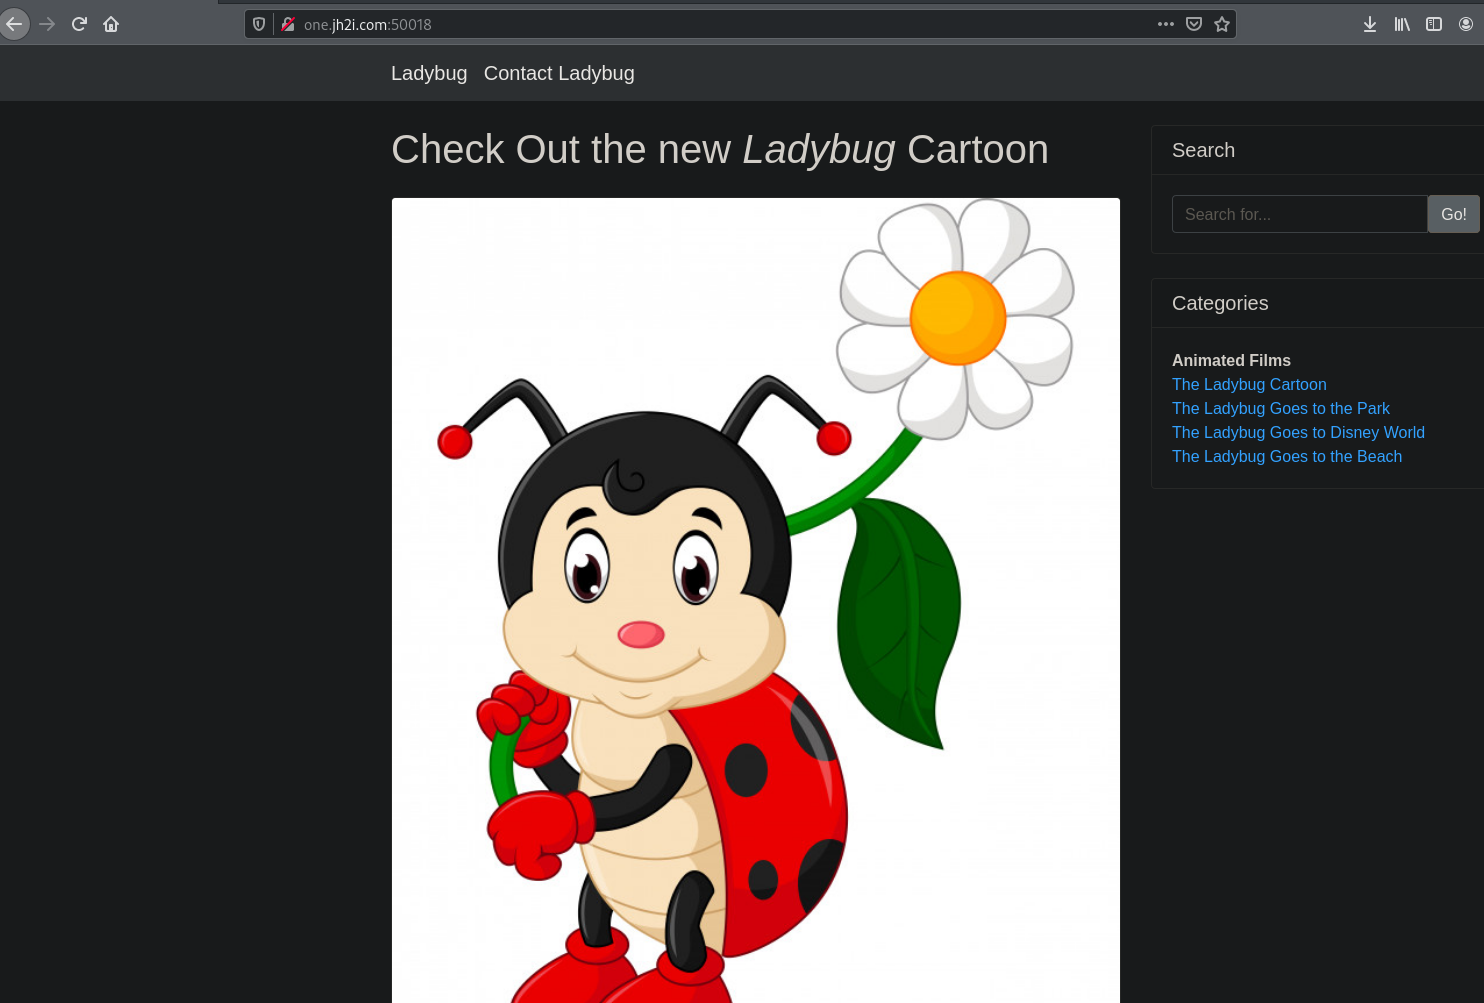1484x1003 pixels.
Task: Open The Ladybug Goes to Disney World
Action: pyautogui.click(x=1298, y=432)
